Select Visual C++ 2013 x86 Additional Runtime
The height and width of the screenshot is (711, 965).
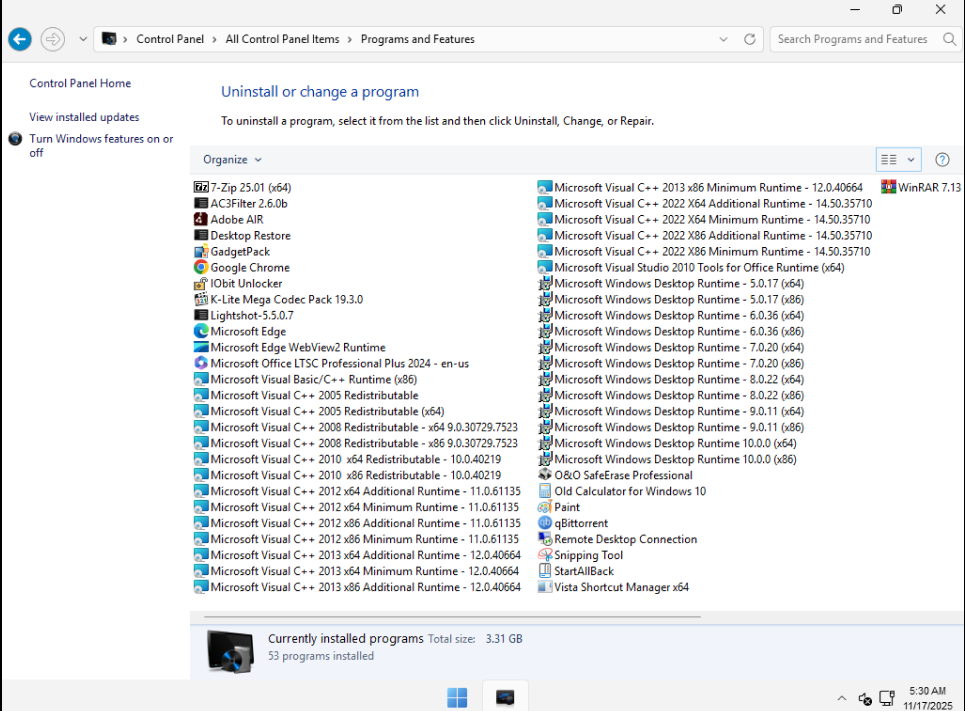click(x=358, y=587)
